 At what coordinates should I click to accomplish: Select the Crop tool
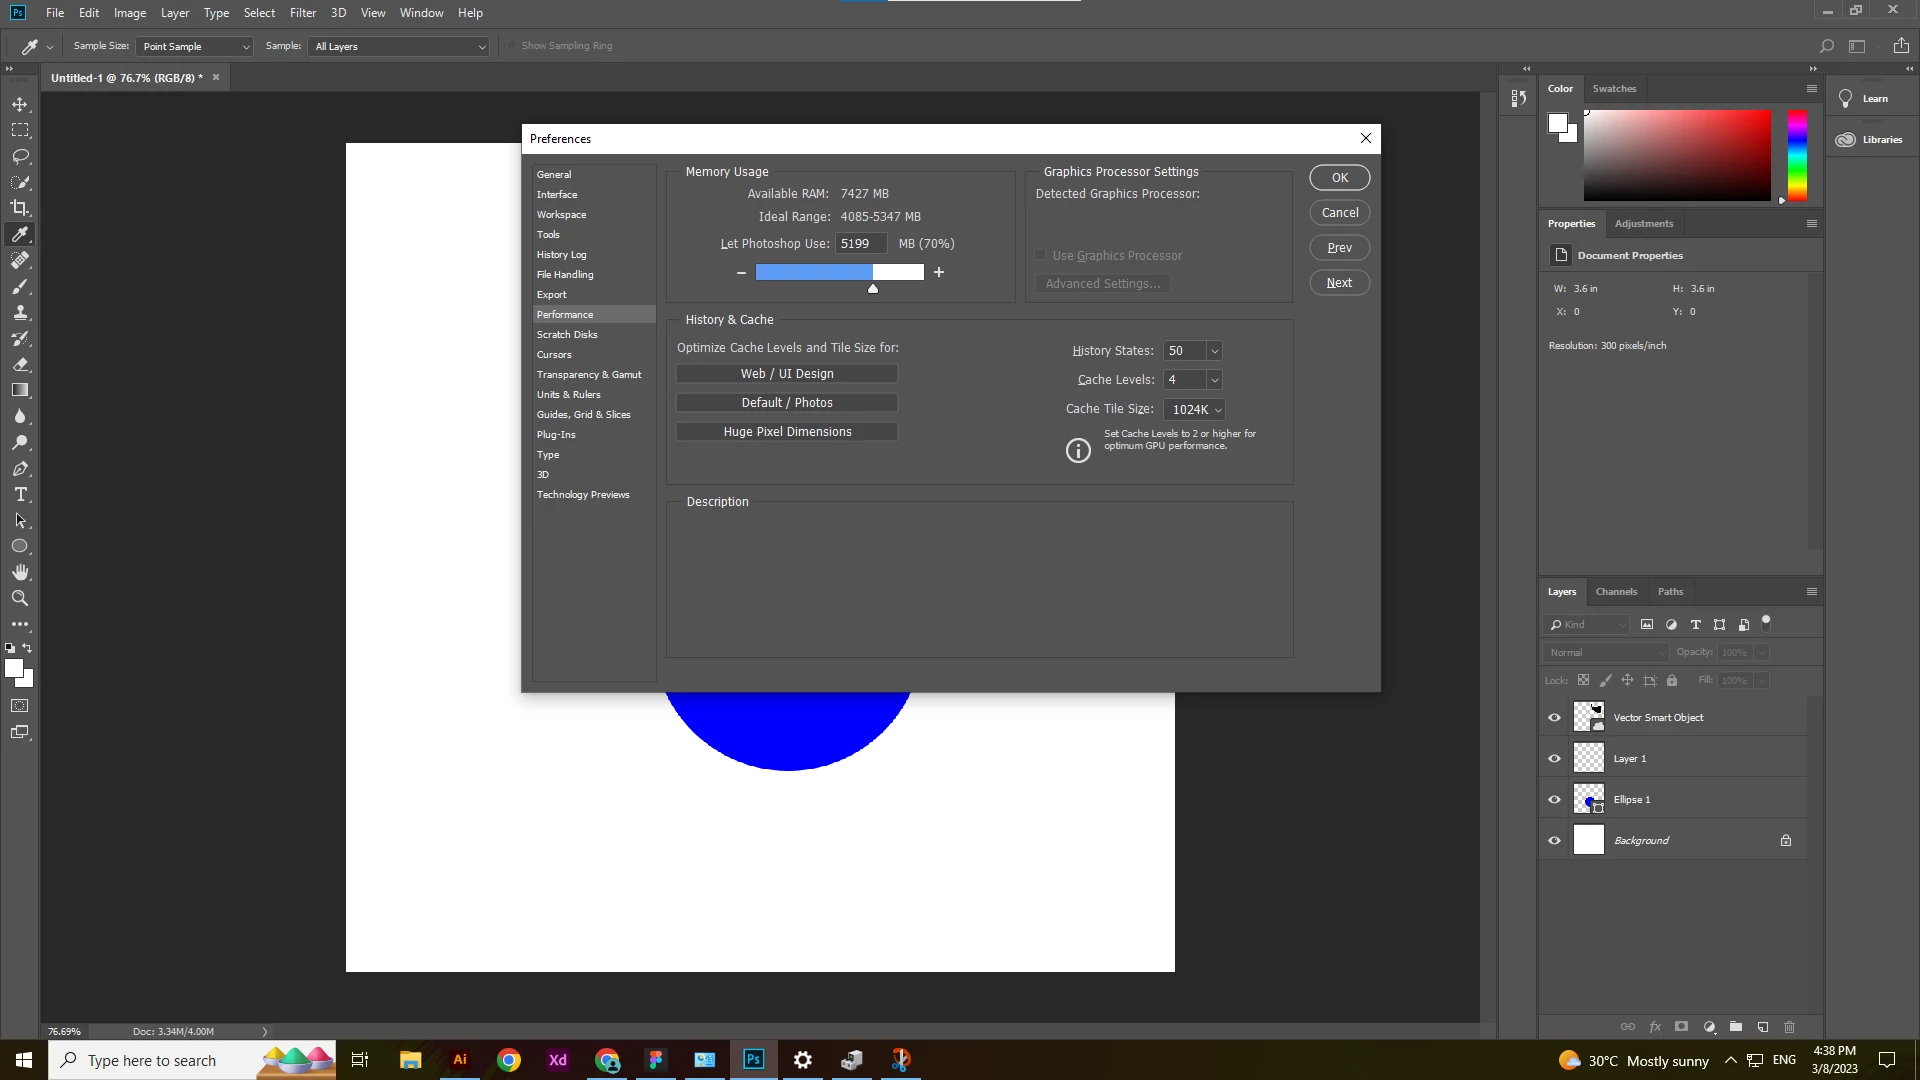pyautogui.click(x=20, y=208)
